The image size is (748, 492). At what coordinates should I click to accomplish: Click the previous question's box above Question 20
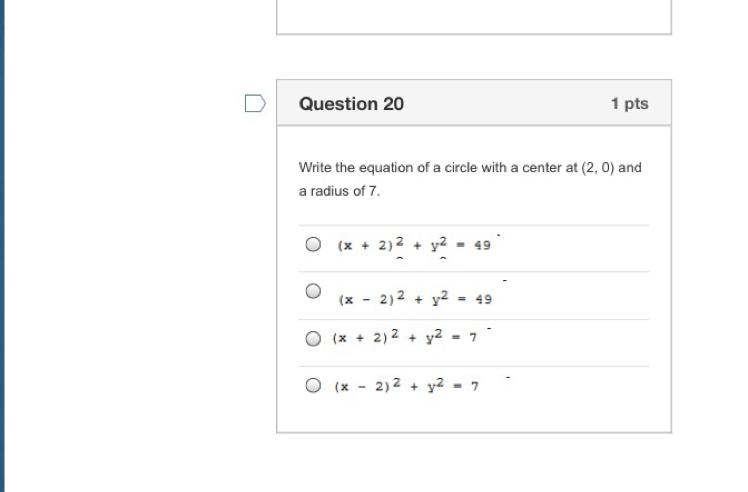[x=473, y=16]
